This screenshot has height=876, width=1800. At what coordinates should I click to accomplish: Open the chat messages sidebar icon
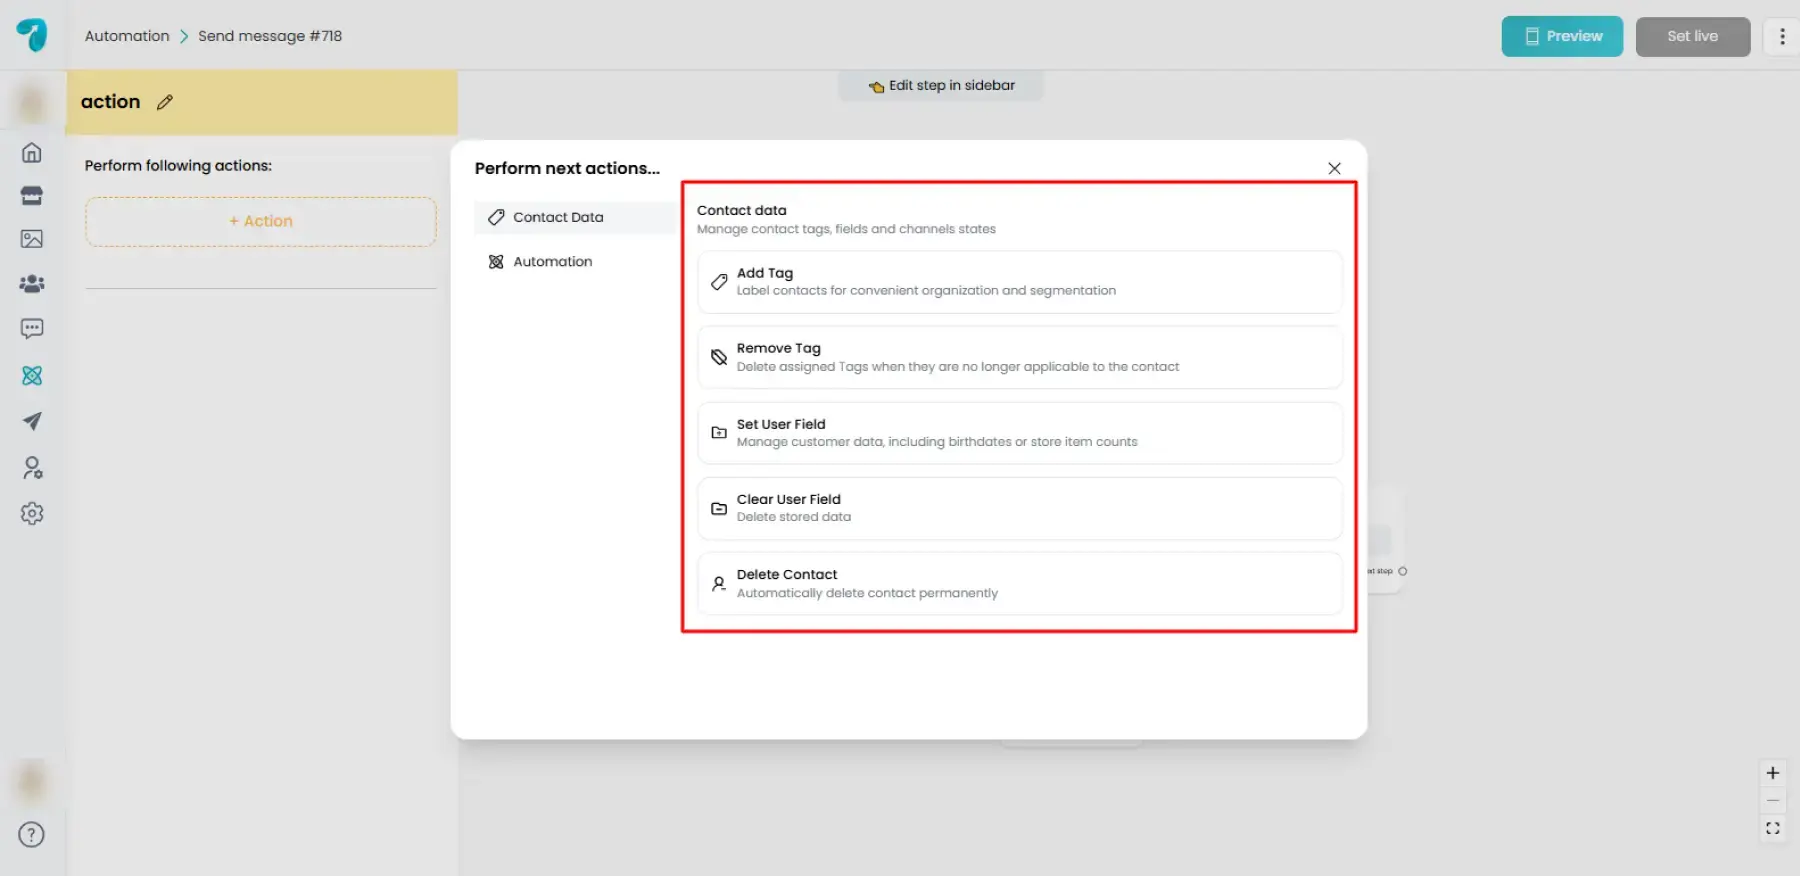(32, 329)
